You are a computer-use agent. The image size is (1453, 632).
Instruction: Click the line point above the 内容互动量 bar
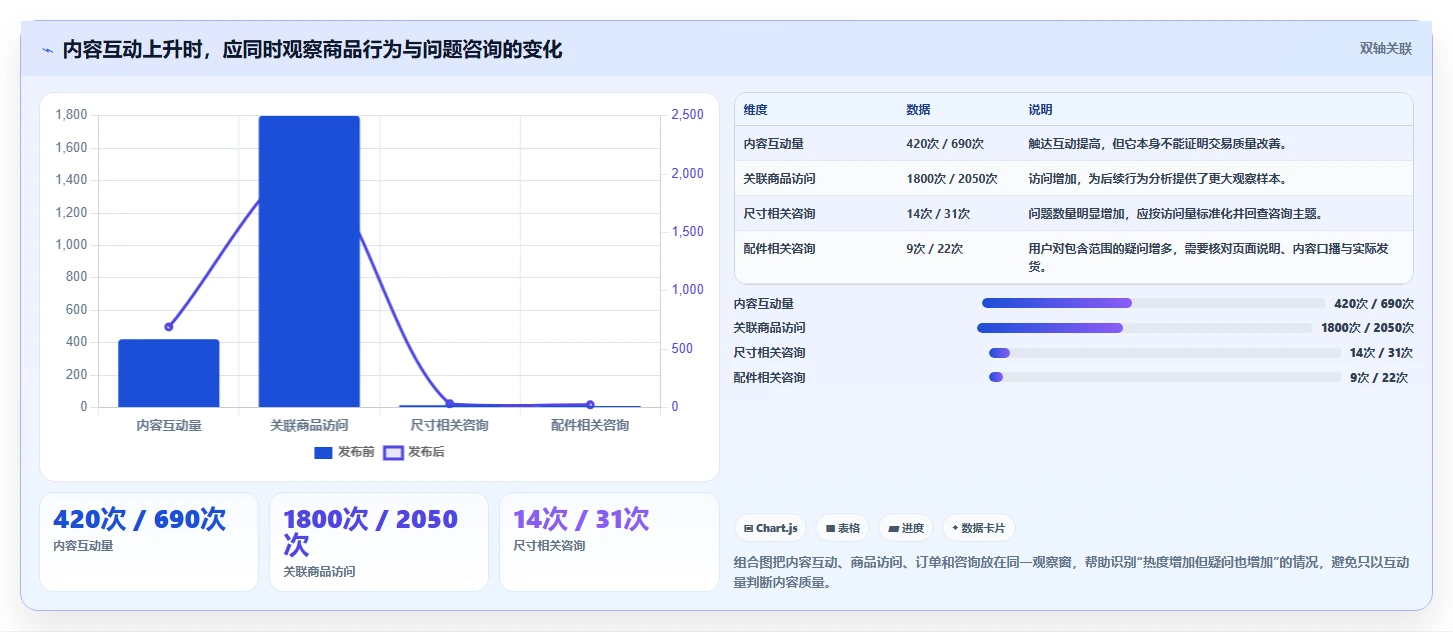tap(169, 327)
